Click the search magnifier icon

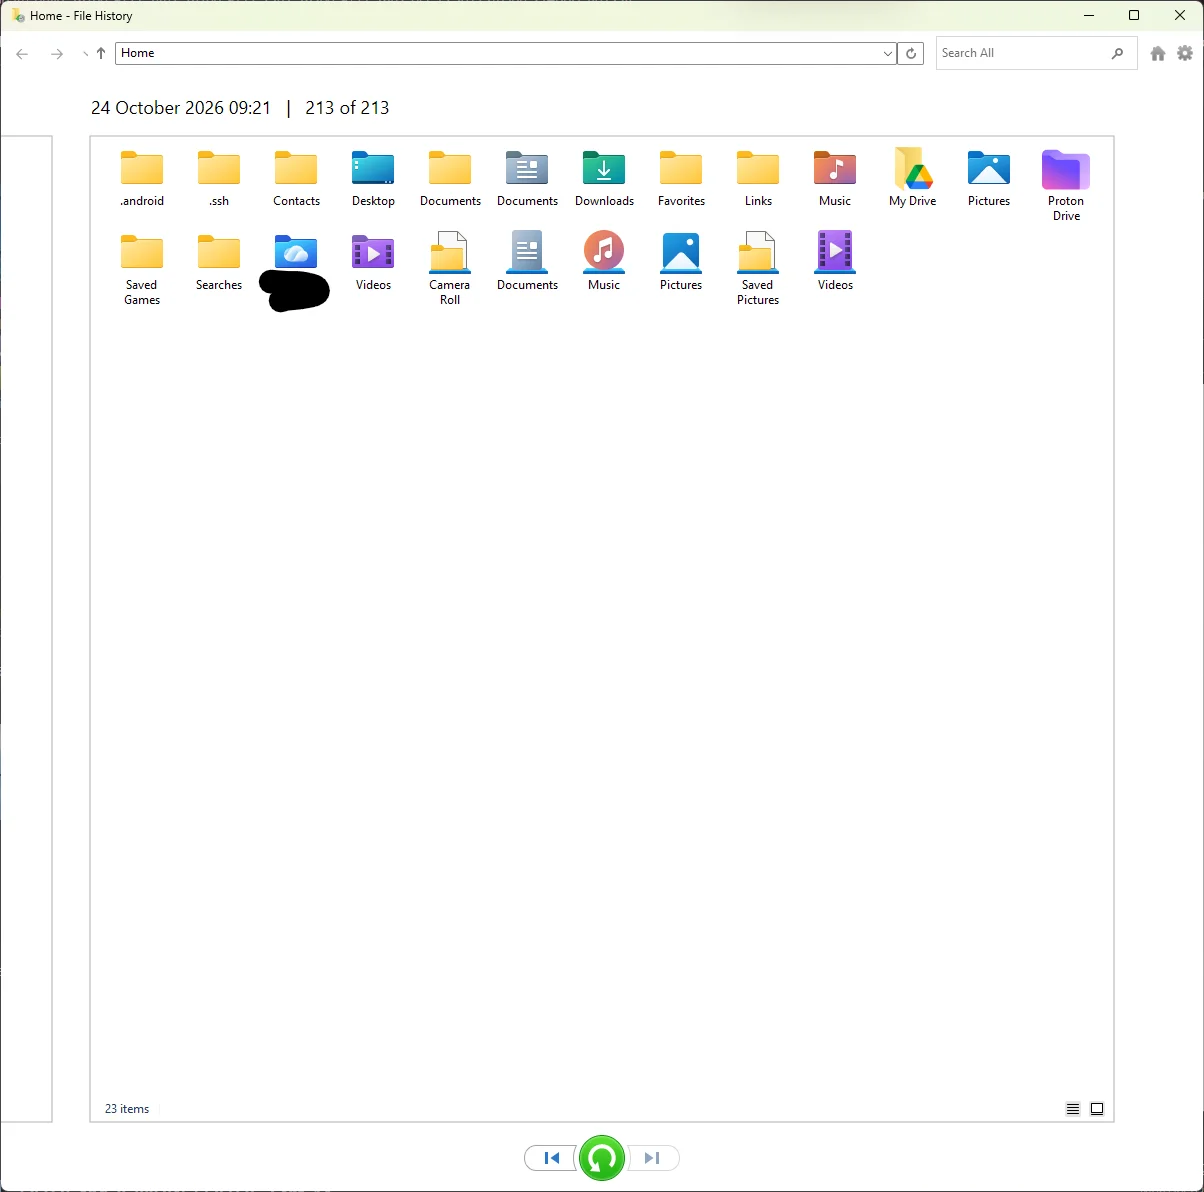tap(1117, 54)
